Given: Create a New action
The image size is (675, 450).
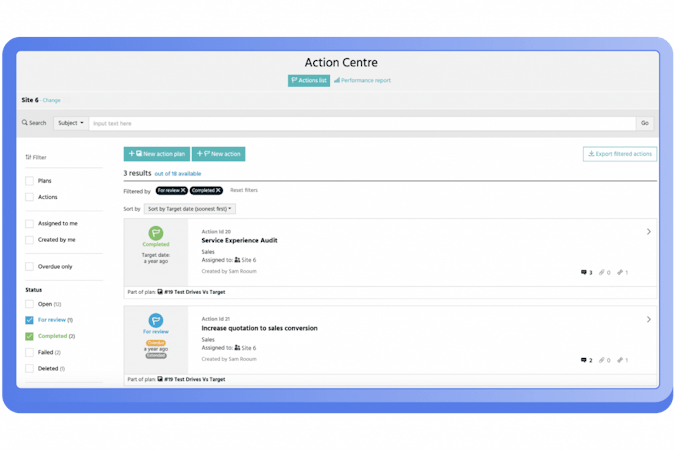Looking at the screenshot, I should [x=219, y=154].
